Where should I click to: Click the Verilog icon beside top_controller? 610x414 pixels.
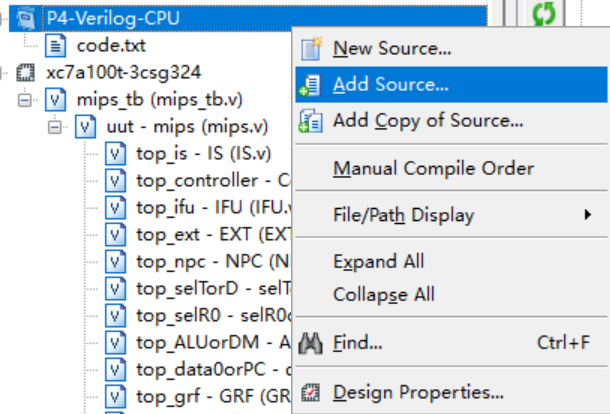116,181
